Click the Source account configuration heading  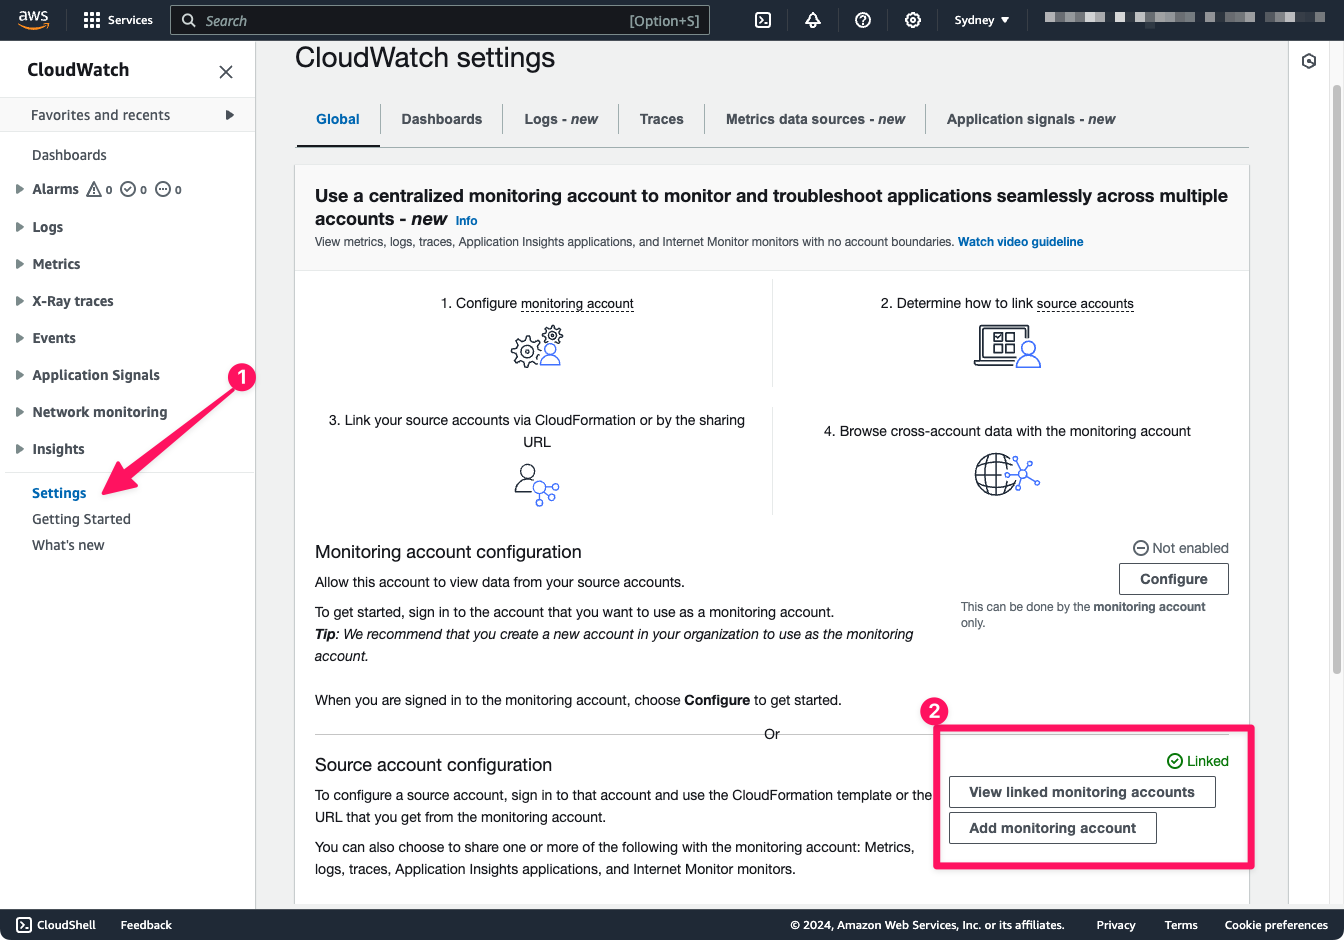coord(433,765)
